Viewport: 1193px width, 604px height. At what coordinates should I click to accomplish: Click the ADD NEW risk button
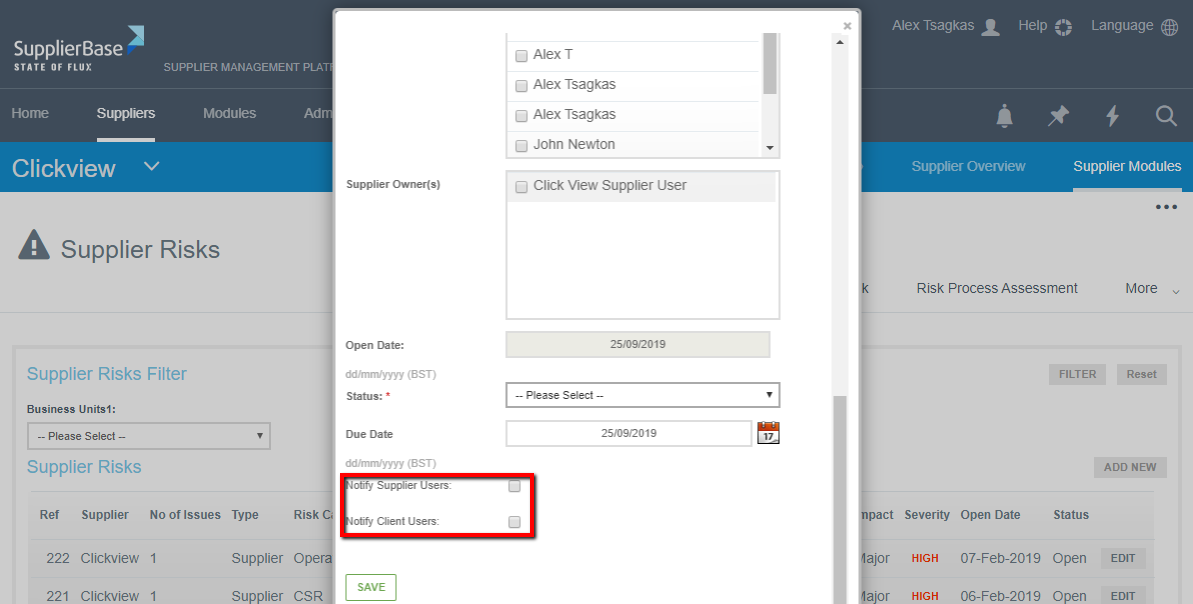point(1129,467)
